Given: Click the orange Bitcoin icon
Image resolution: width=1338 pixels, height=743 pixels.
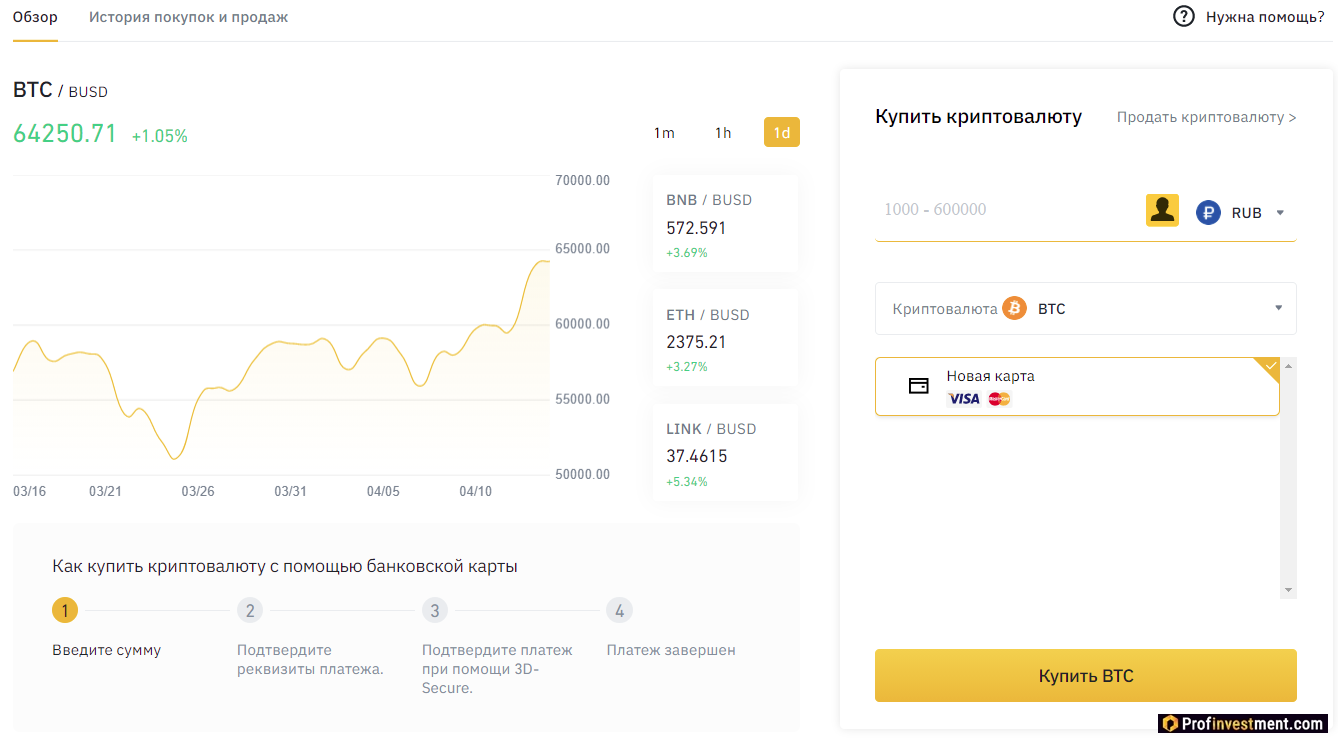Looking at the screenshot, I should [x=1015, y=308].
